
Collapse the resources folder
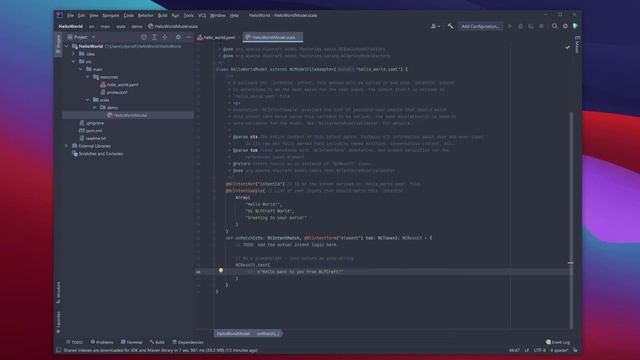(x=88, y=77)
